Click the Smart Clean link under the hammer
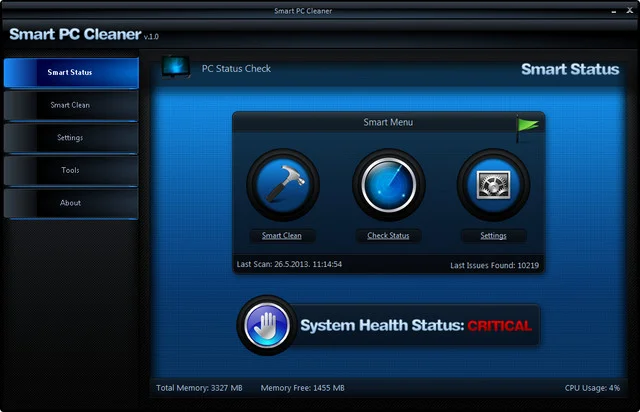640x412 pixels. pos(282,236)
